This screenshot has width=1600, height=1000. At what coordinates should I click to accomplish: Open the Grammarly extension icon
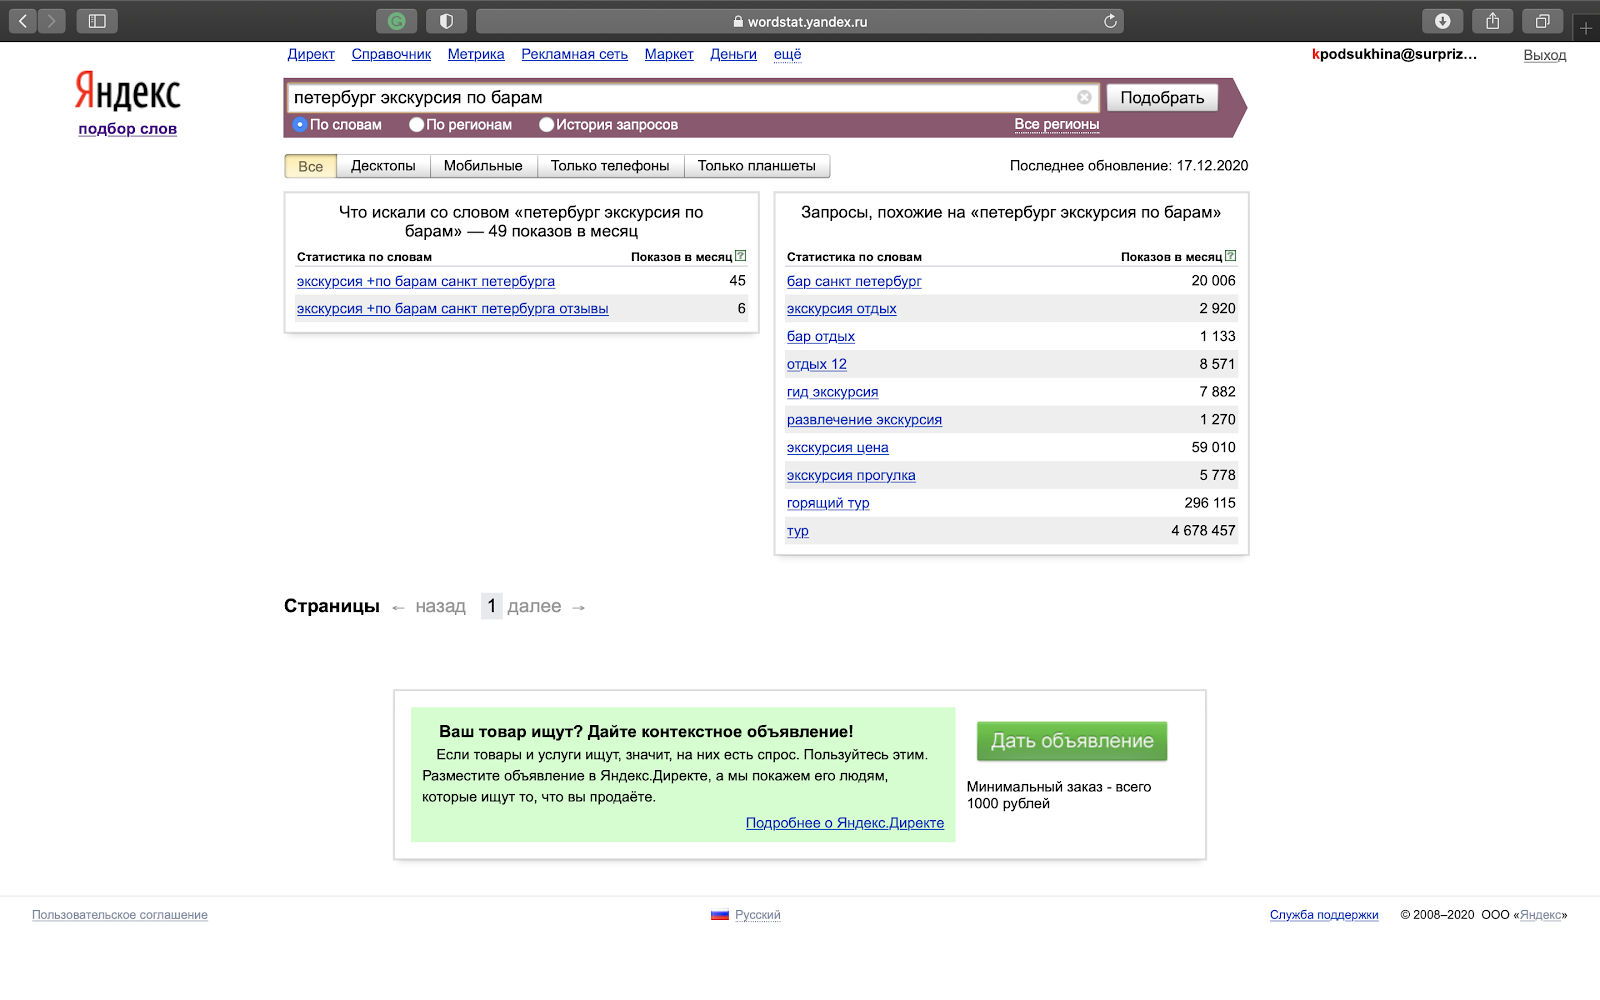(397, 21)
